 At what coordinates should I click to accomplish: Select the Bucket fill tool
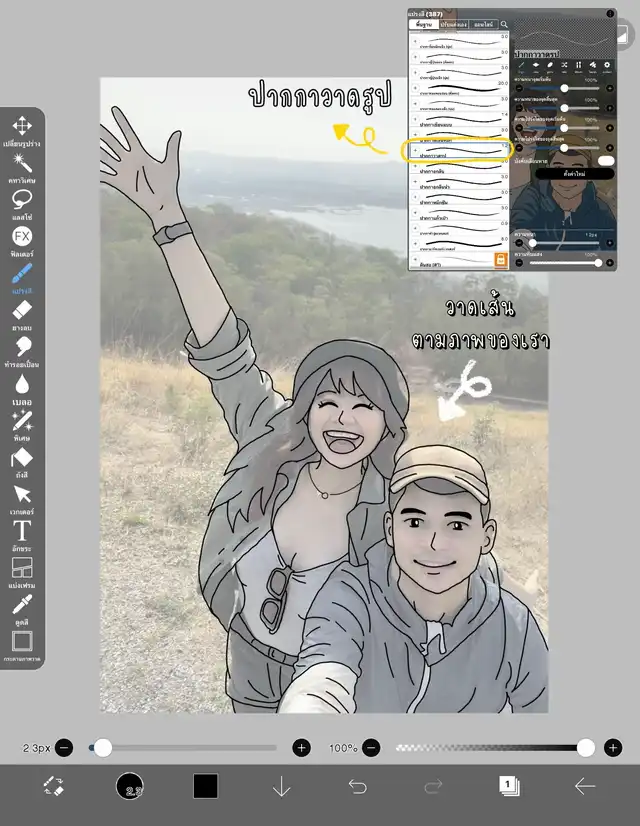pos(21,457)
